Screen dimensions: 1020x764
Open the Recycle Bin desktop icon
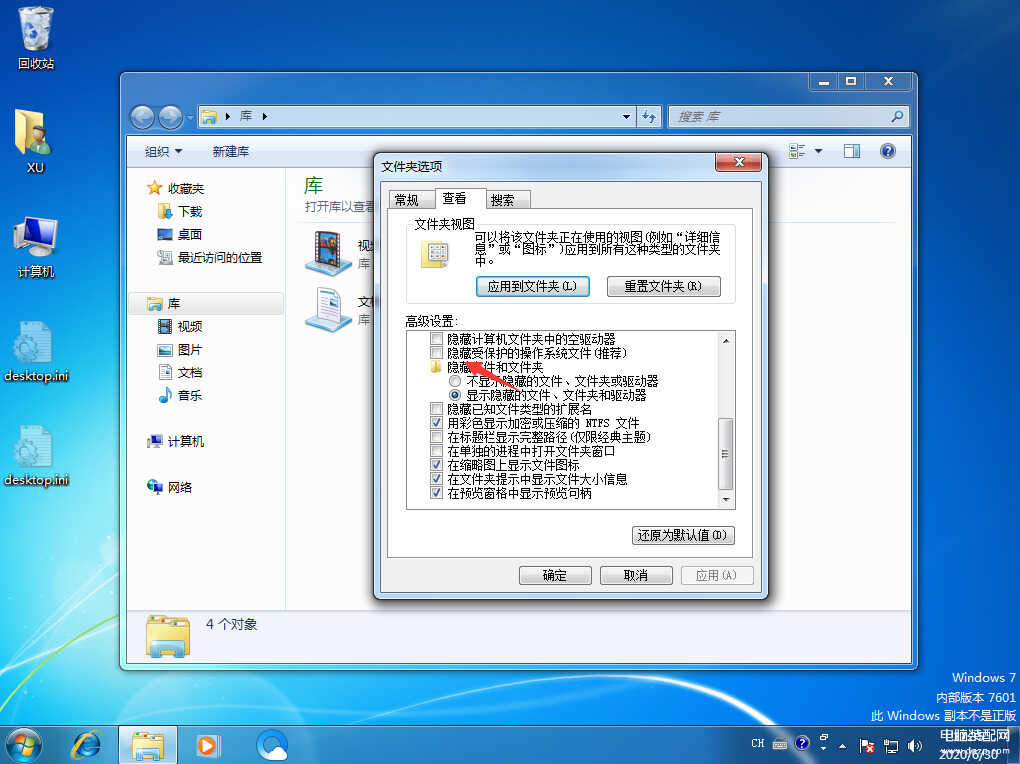point(36,38)
